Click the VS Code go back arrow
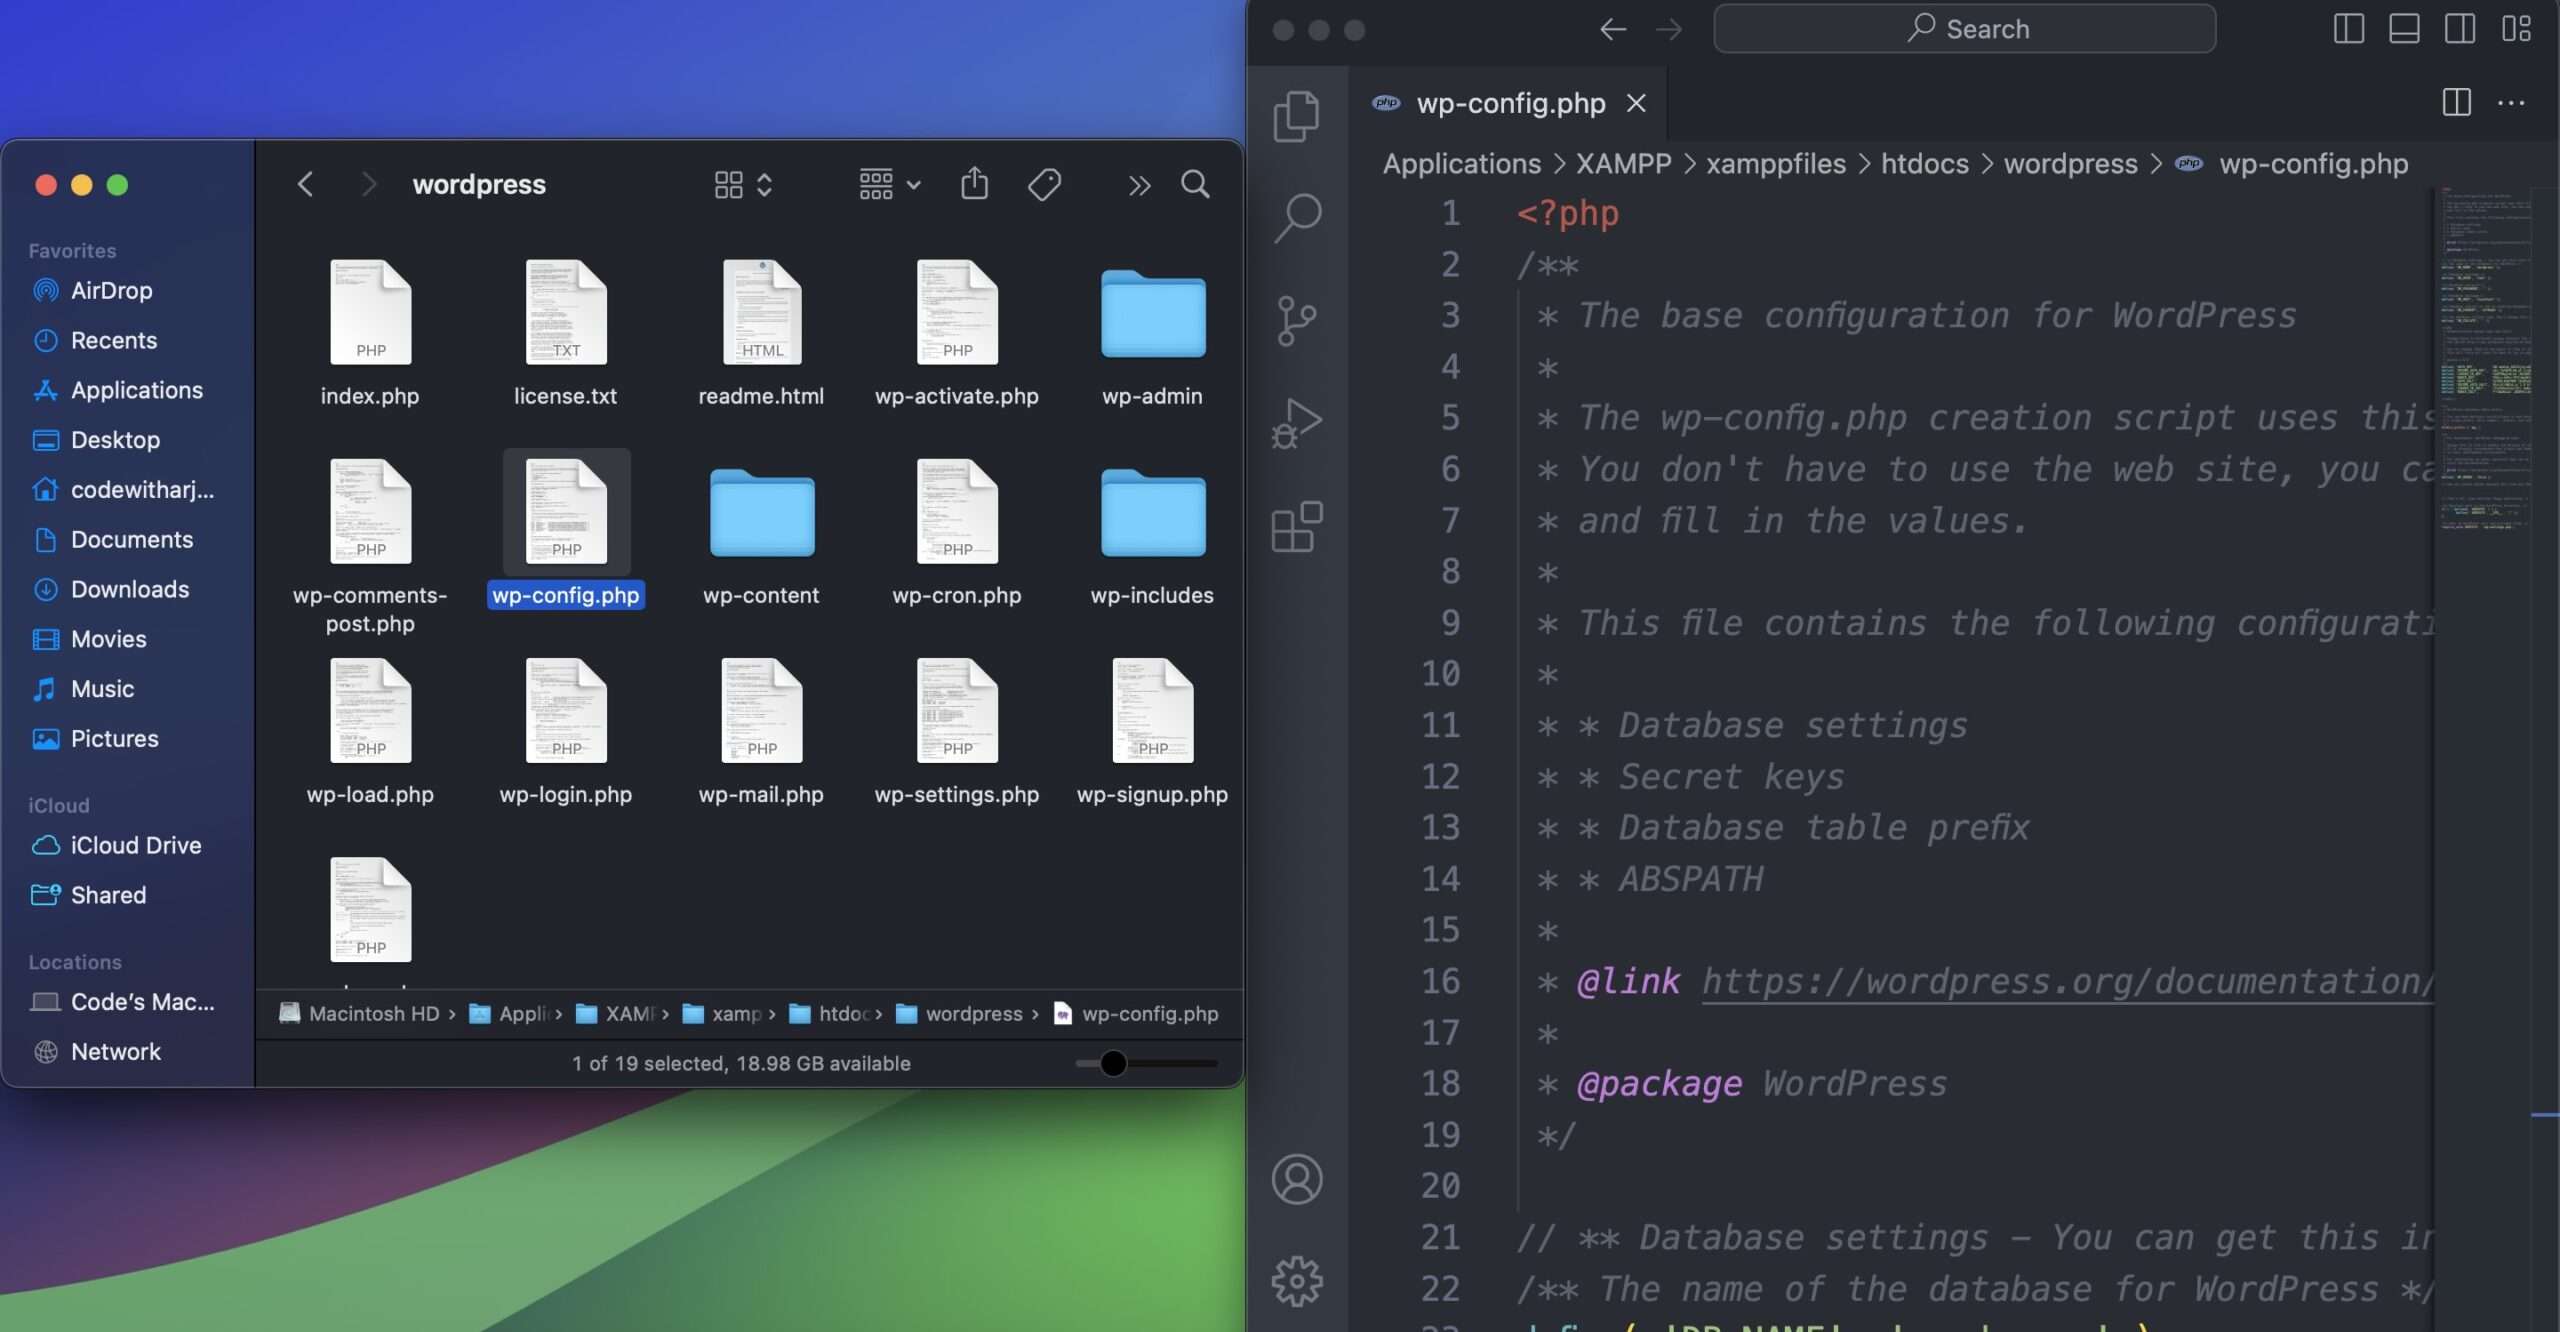Screen dimensions: 2560x1332 1612,29
